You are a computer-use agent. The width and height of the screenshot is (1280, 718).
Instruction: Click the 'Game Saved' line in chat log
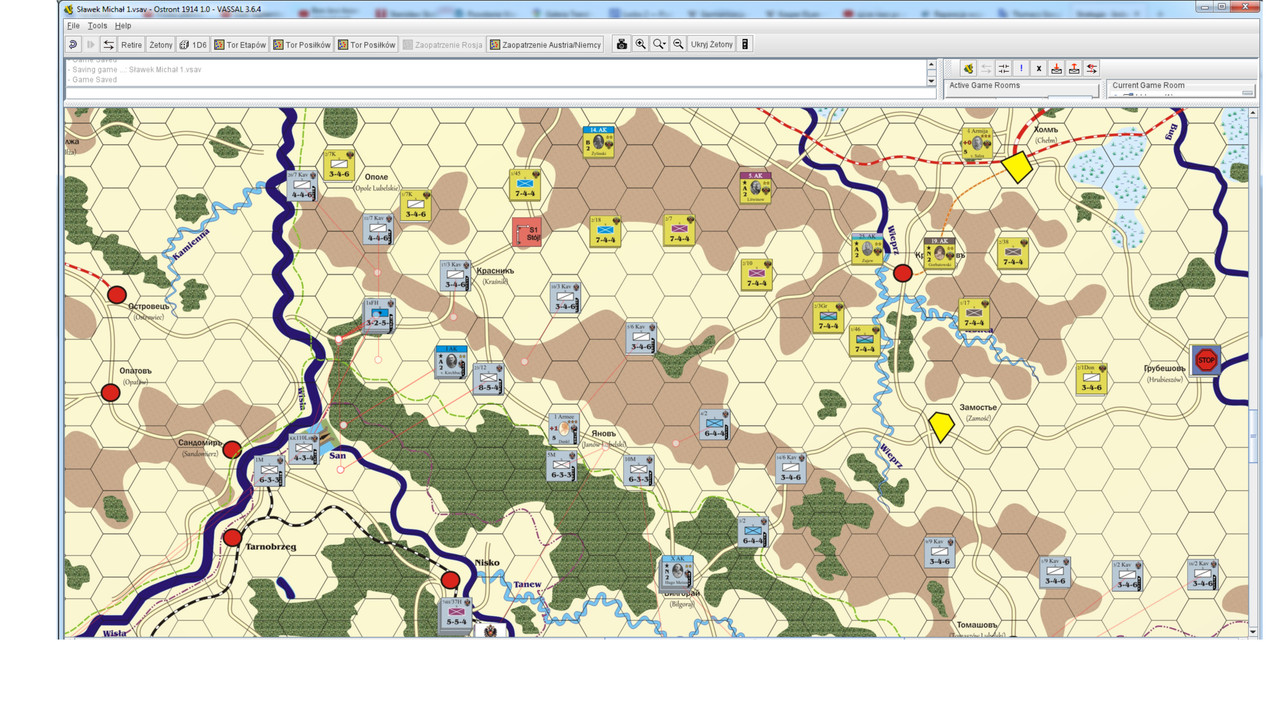[x=94, y=80]
